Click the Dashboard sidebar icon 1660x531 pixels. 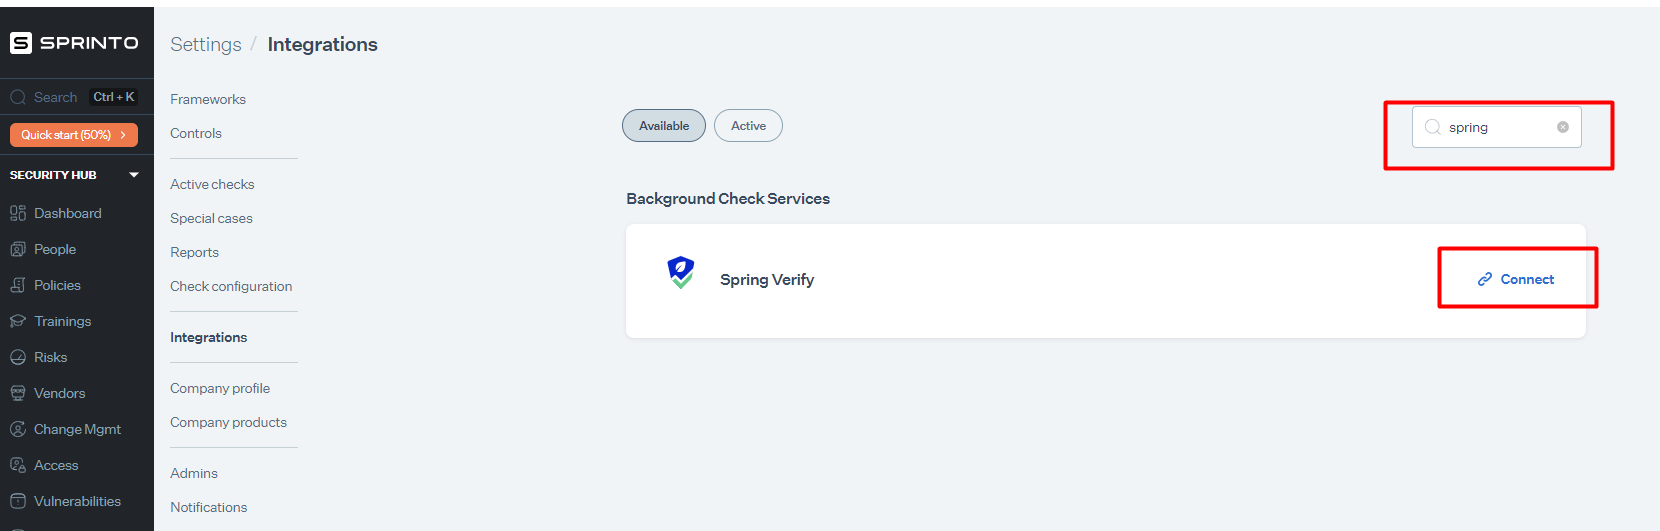pyautogui.click(x=18, y=213)
